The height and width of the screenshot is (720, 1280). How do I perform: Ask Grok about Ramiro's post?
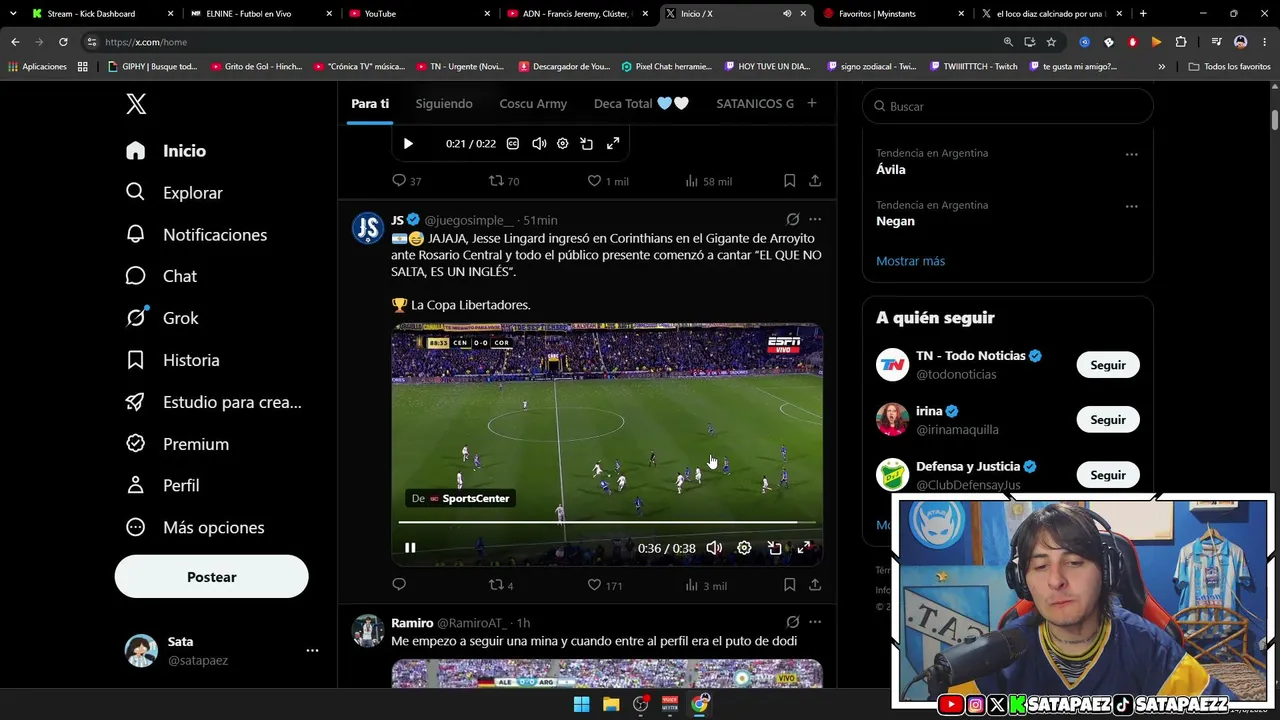tap(793, 622)
